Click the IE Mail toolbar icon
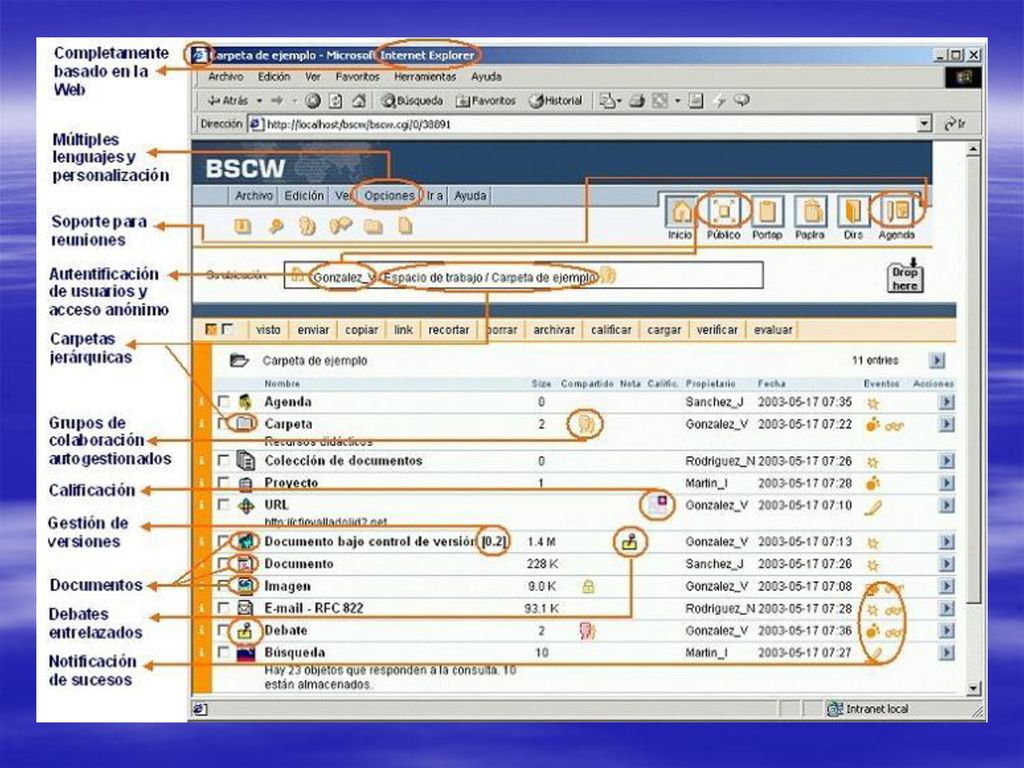The image size is (1024, 768). tap(607, 101)
